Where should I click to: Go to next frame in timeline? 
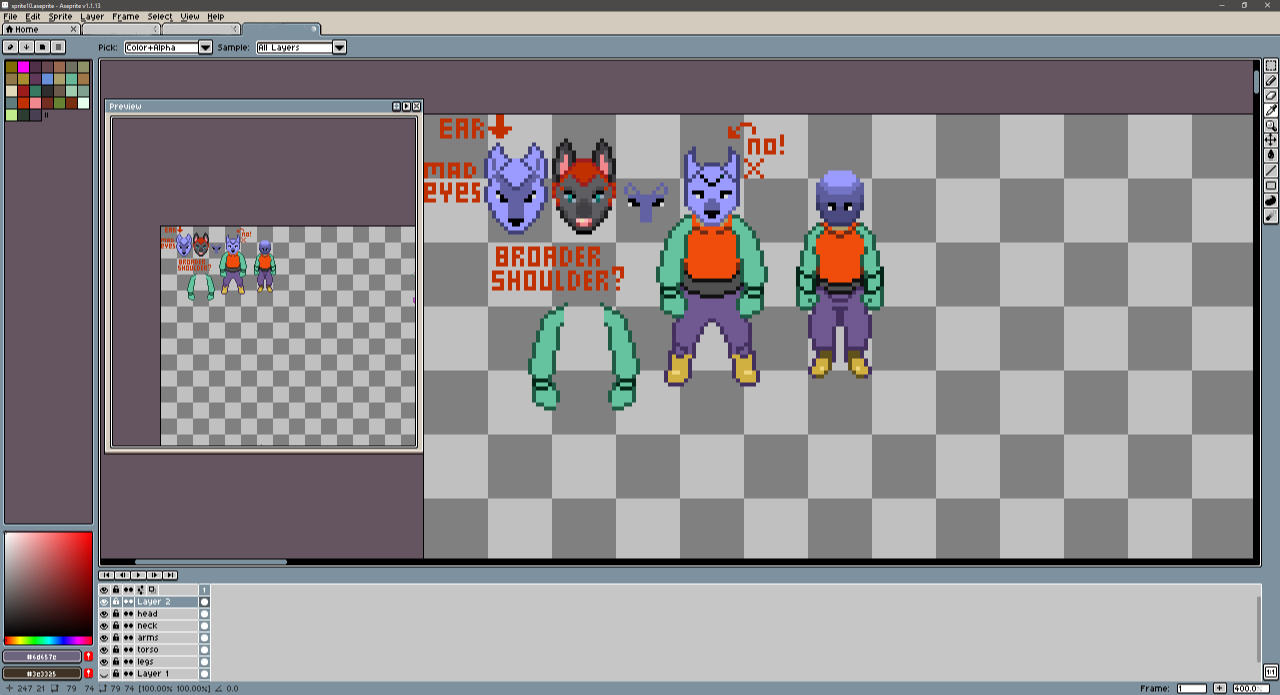(154, 575)
